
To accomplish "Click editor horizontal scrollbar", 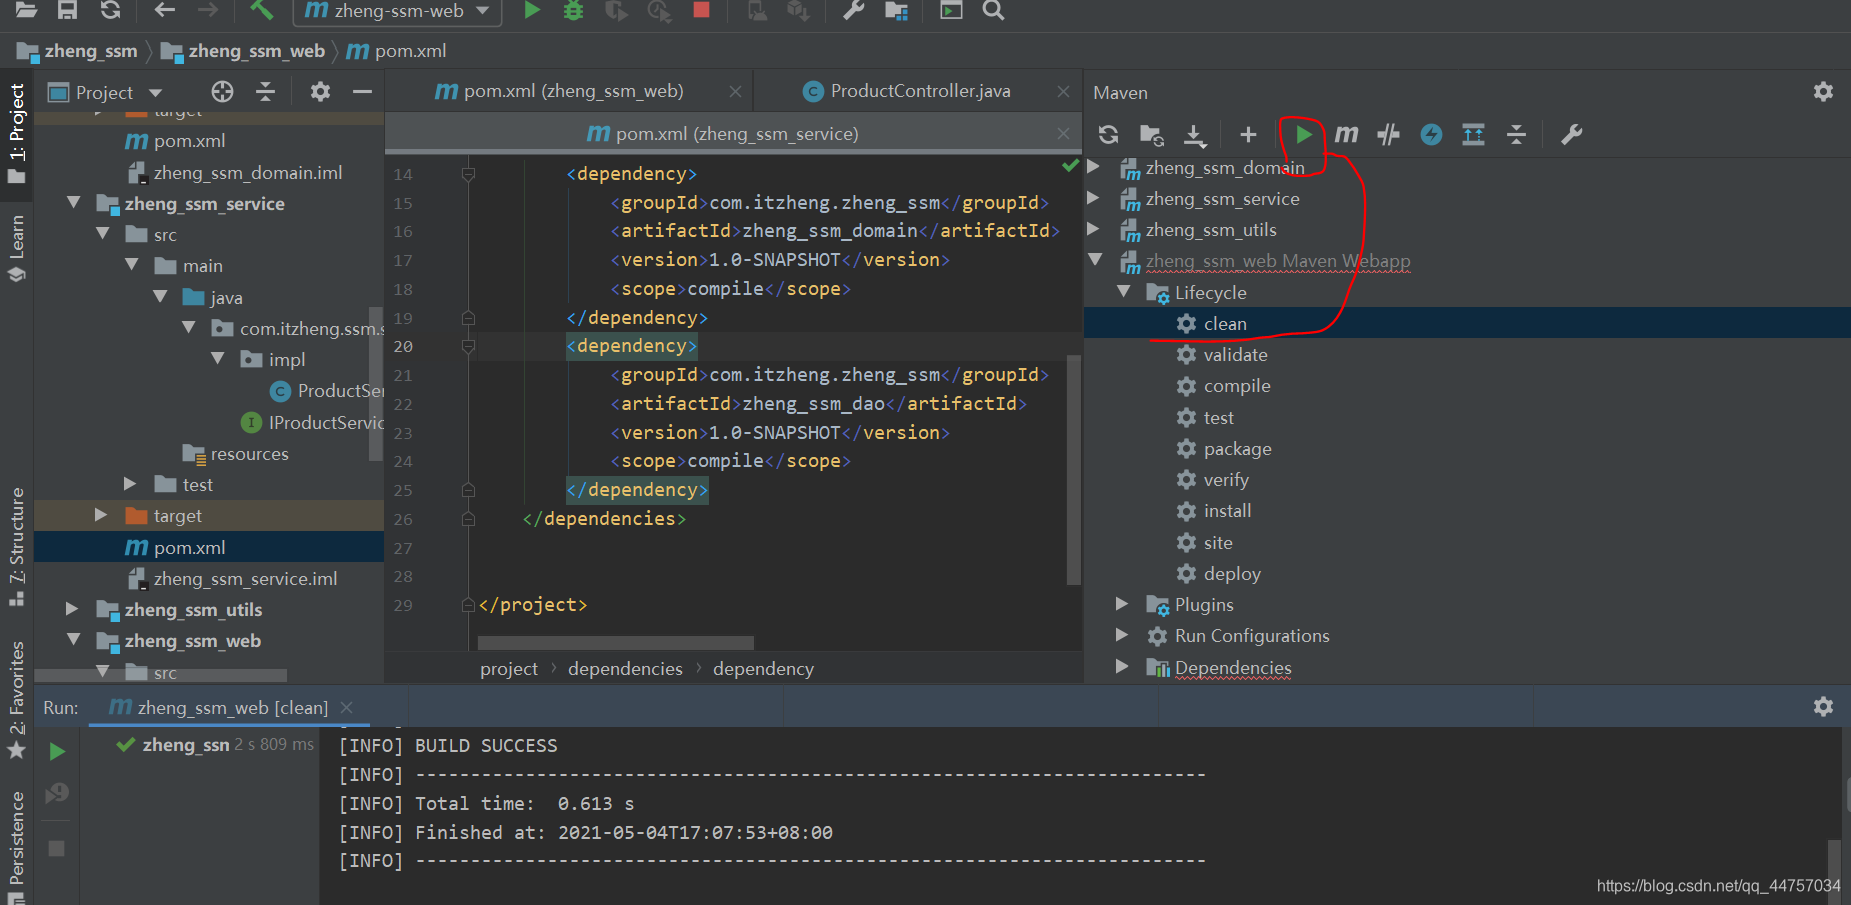I will (615, 642).
